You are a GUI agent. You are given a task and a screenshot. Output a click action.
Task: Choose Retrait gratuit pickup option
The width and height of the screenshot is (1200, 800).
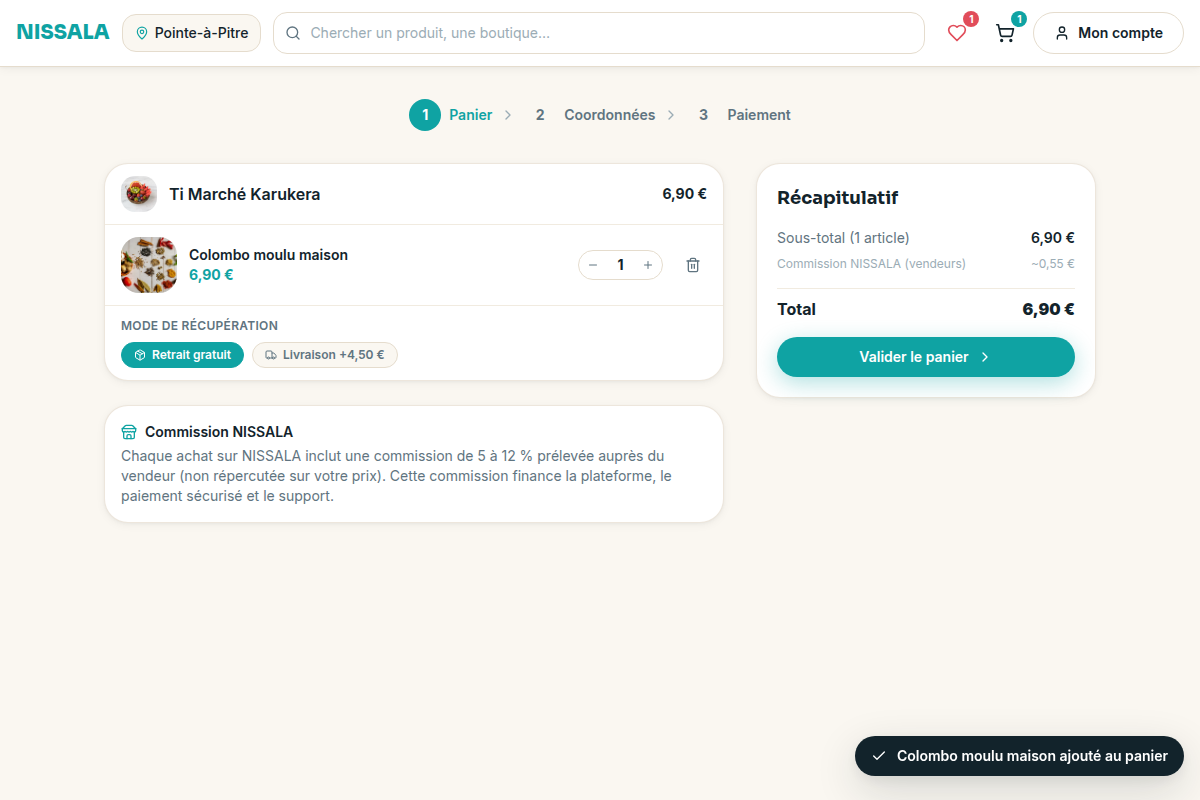tap(182, 355)
